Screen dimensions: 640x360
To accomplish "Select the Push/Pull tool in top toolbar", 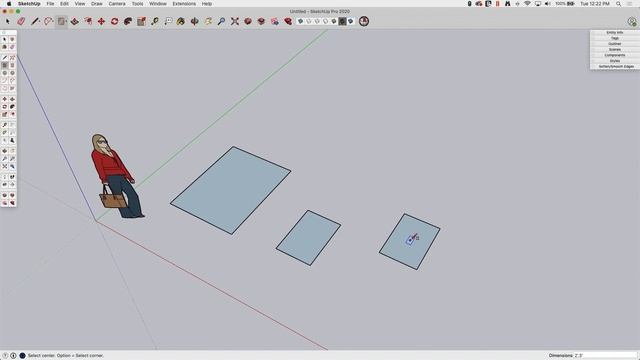I will 75,21.
